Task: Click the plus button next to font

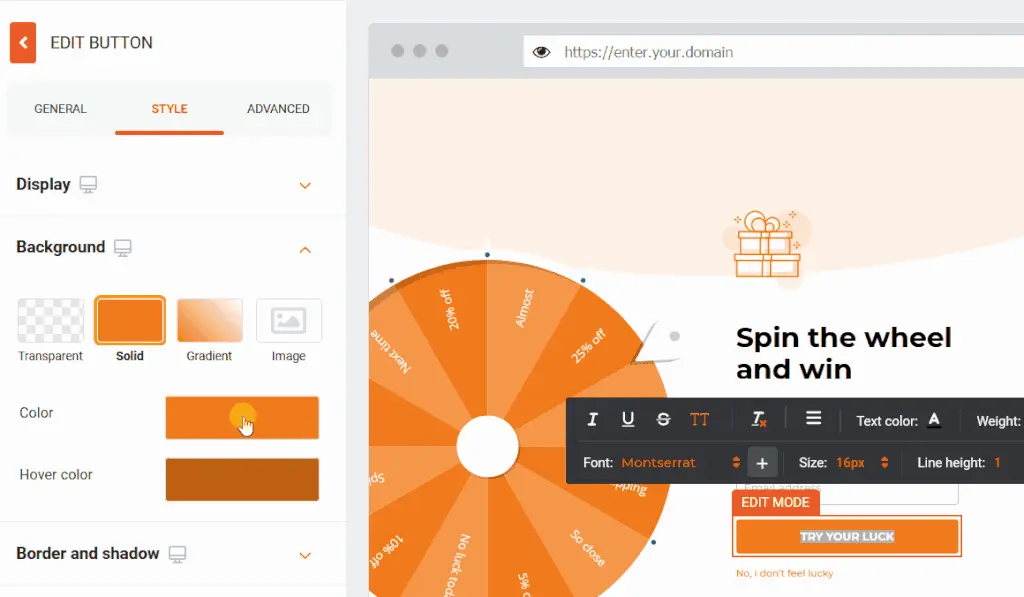Action: 762,463
